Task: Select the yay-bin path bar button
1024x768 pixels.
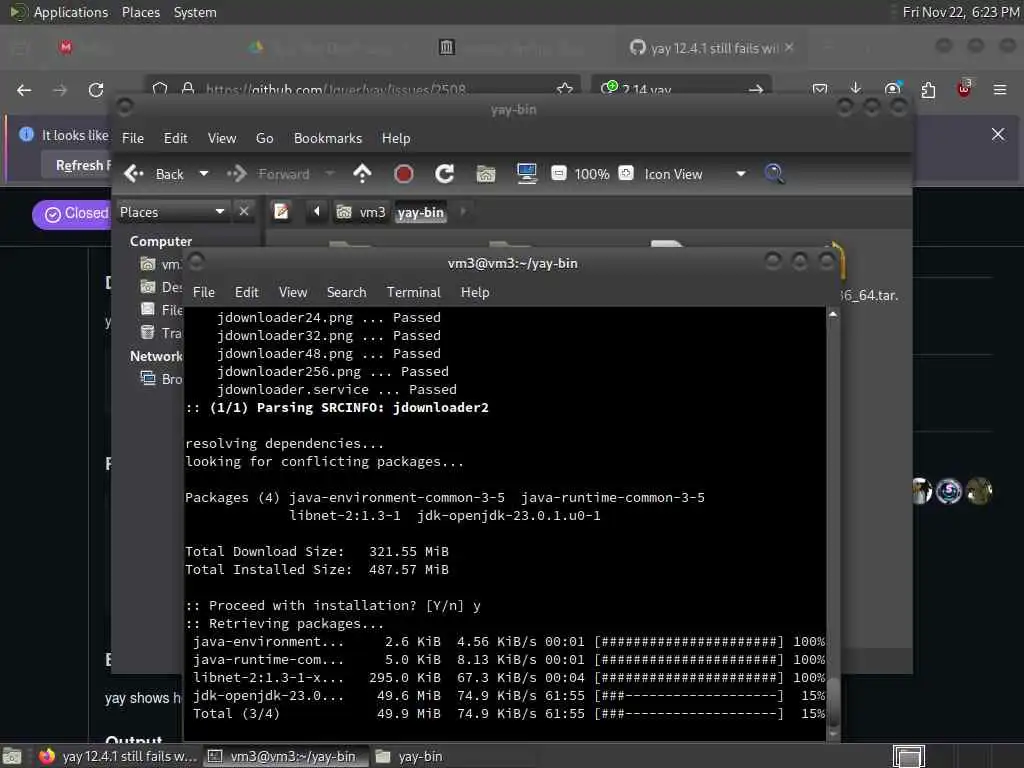Action: tap(421, 212)
